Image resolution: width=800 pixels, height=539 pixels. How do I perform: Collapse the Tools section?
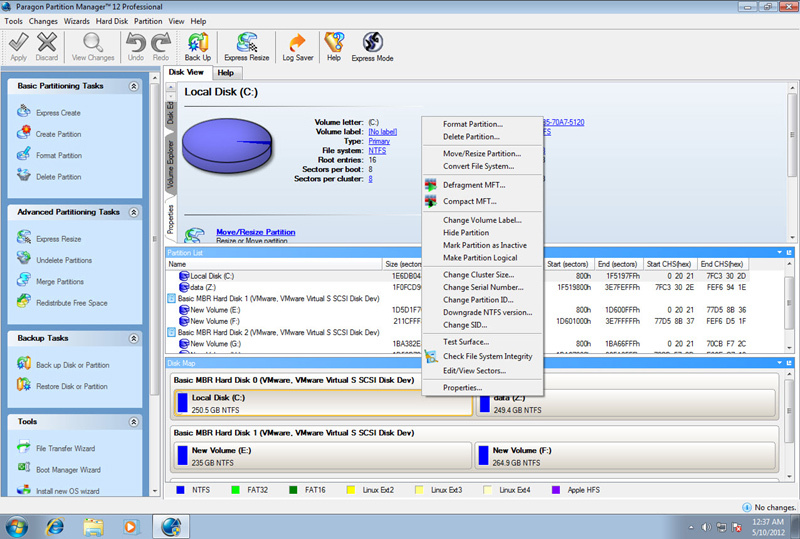pyautogui.click(x=131, y=422)
